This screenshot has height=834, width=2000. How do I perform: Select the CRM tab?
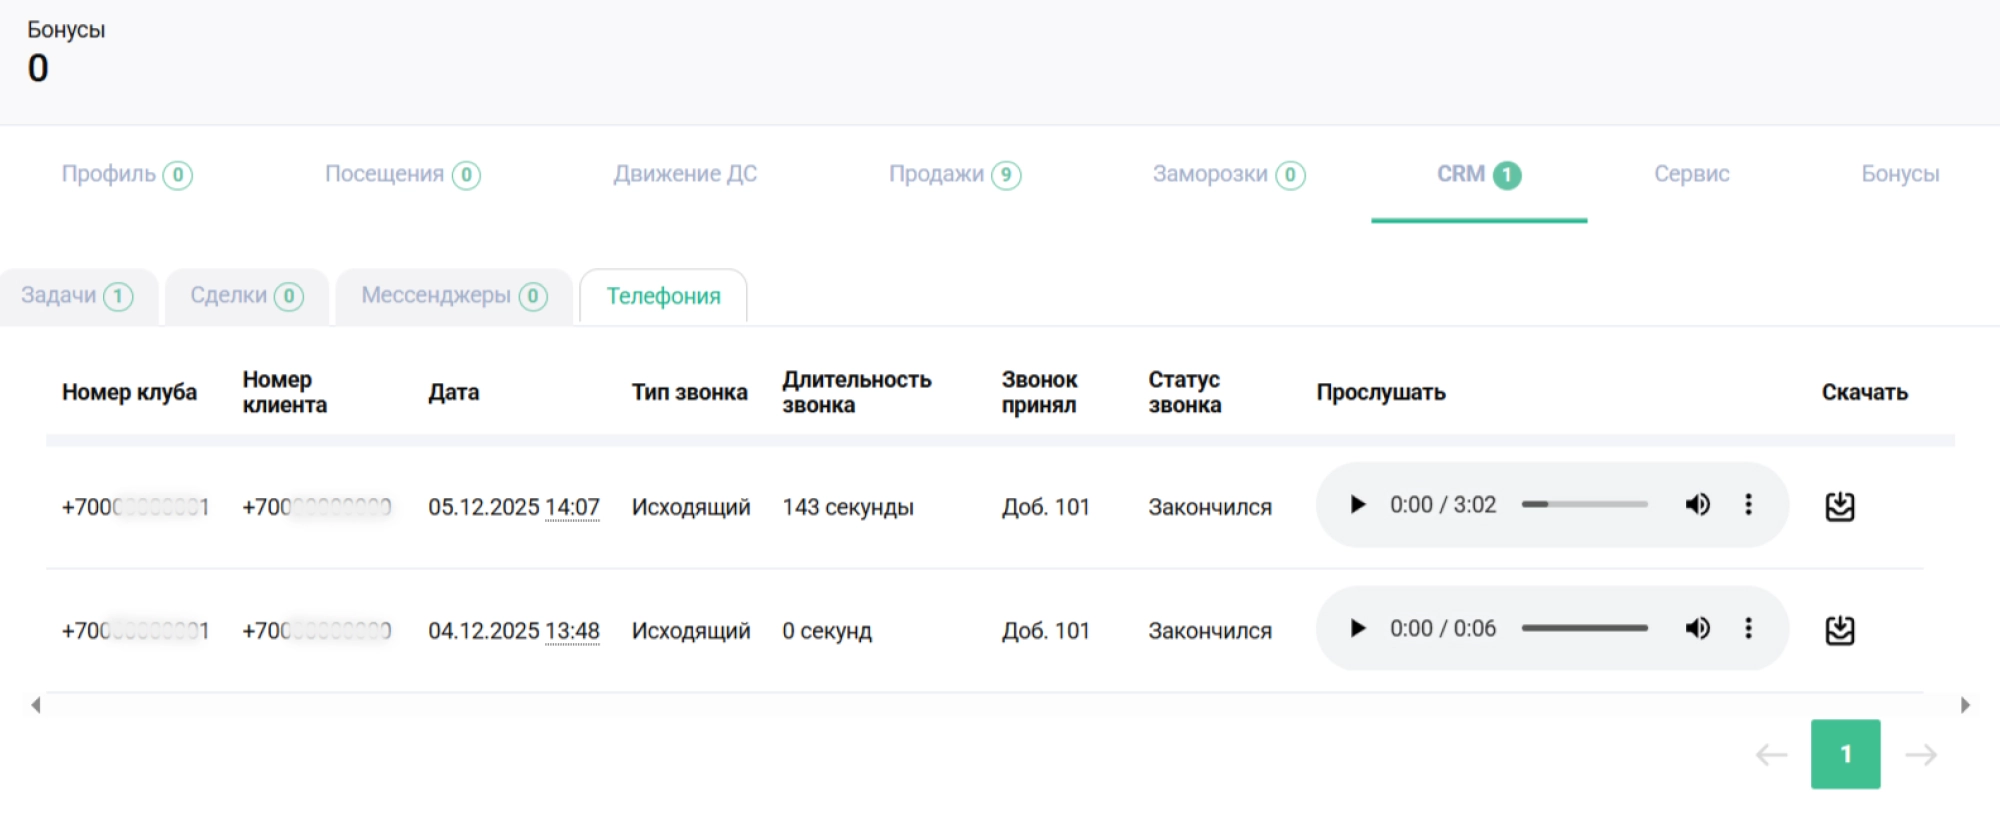(1479, 175)
